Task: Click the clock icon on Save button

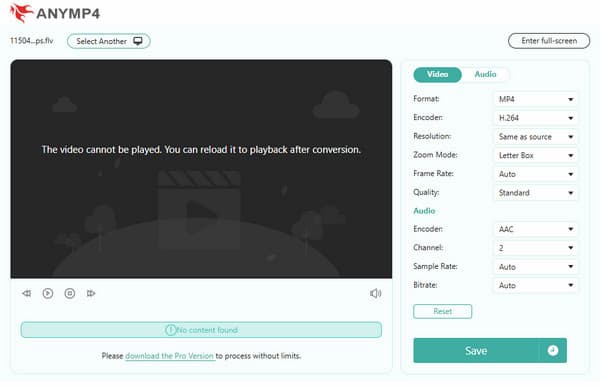Action: point(553,350)
